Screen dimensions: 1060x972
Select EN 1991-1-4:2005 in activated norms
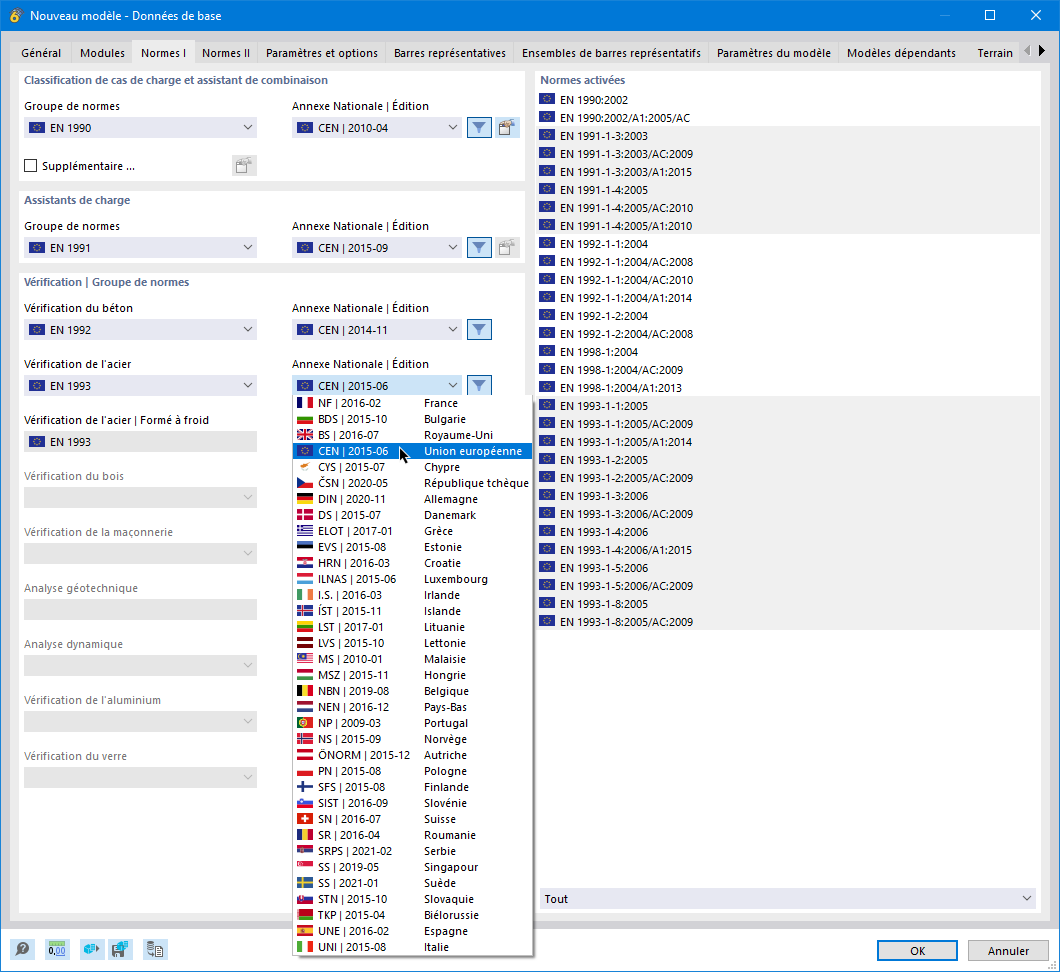(x=789, y=190)
